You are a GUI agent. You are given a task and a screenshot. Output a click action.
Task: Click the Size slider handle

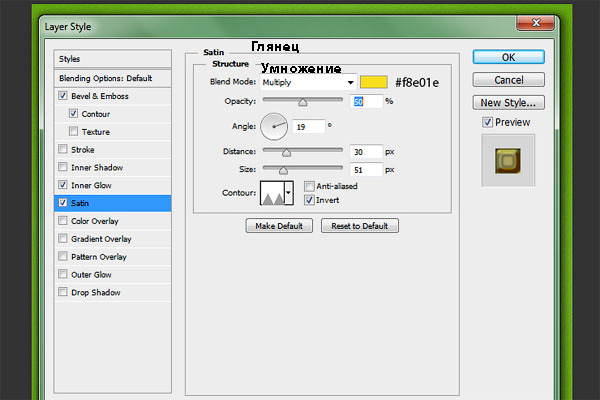(x=283, y=170)
